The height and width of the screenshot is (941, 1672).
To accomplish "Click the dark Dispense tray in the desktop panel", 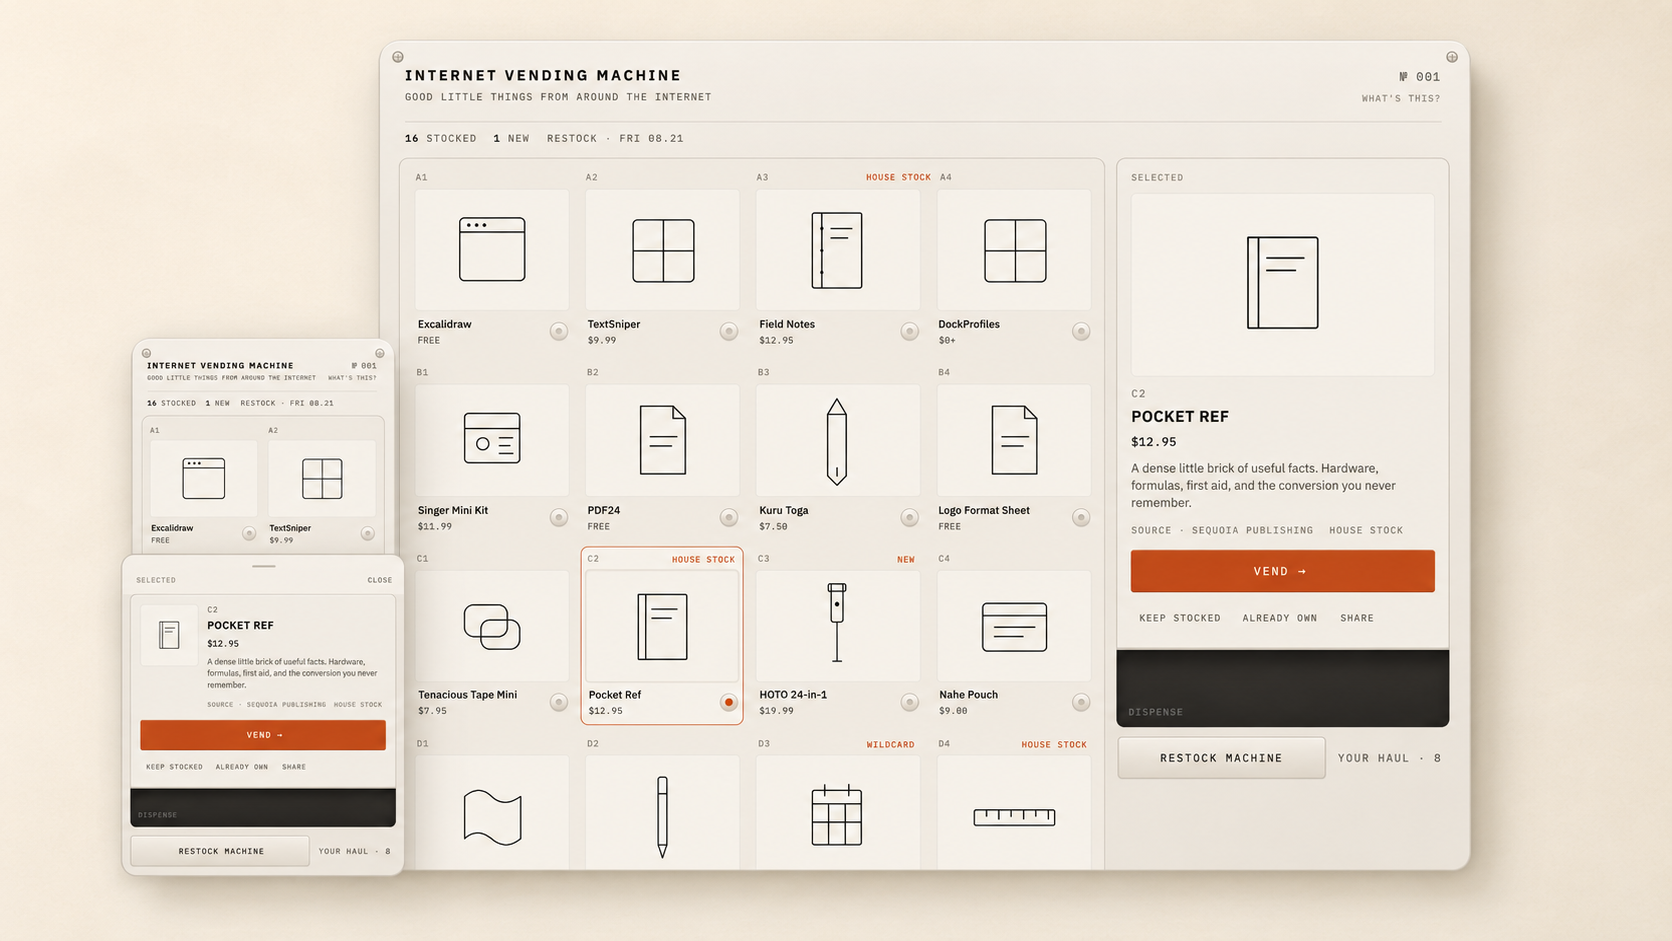I will point(1283,688).
